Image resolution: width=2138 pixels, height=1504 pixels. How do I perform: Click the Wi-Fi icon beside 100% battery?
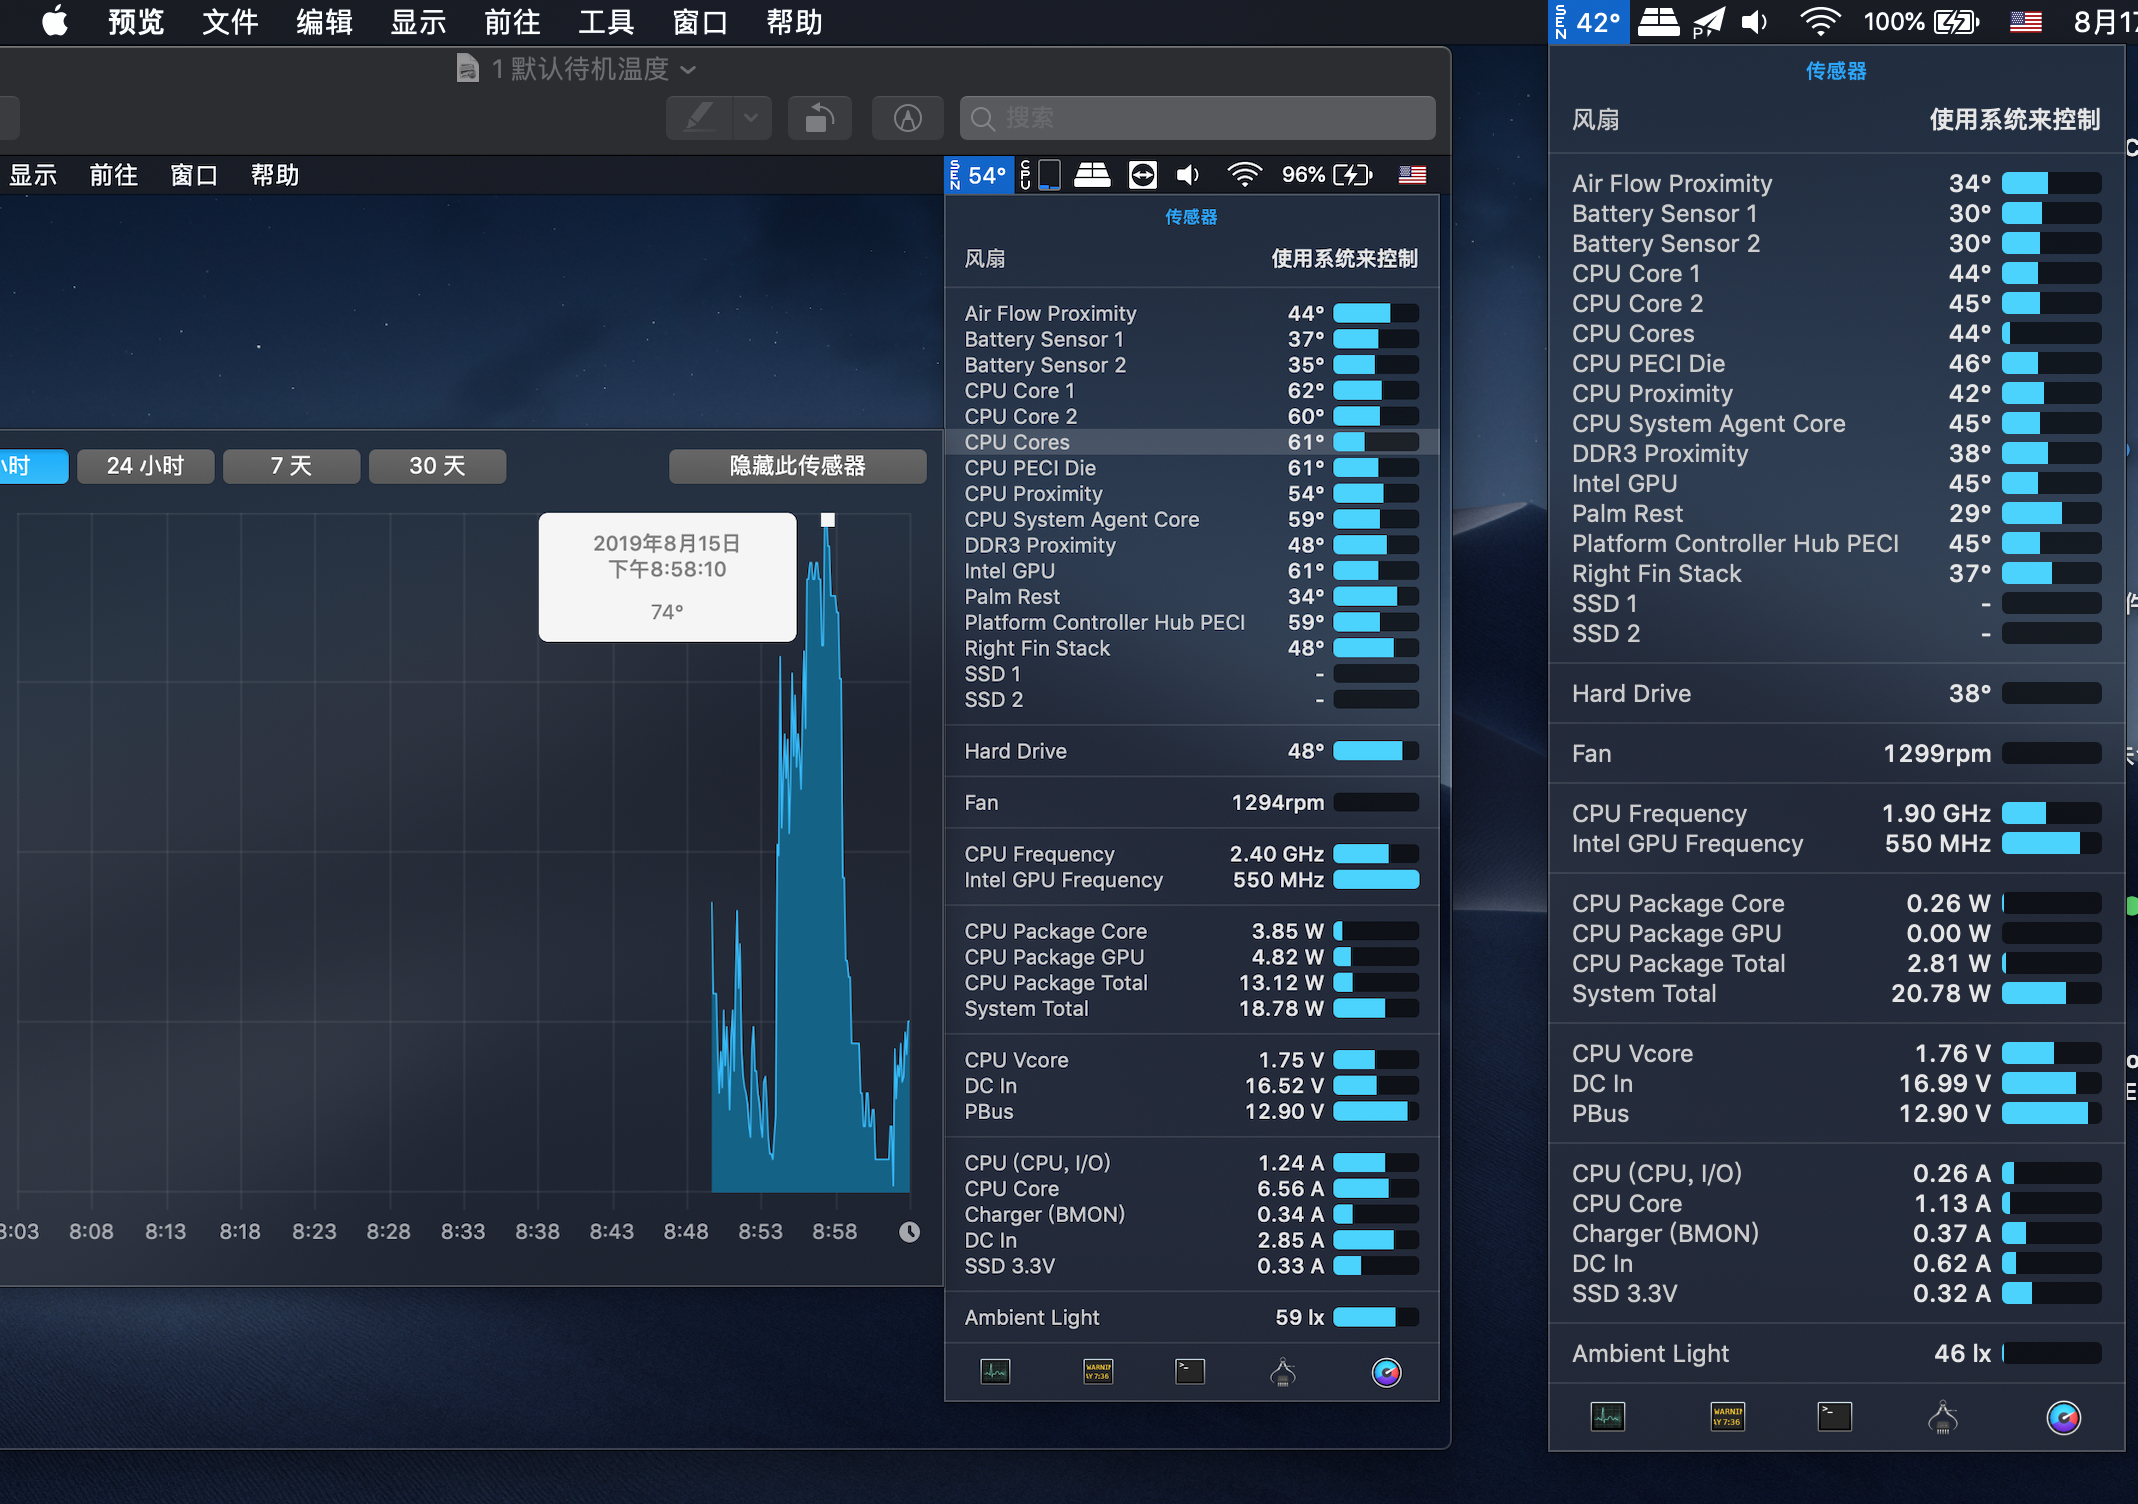point(1819,22)
